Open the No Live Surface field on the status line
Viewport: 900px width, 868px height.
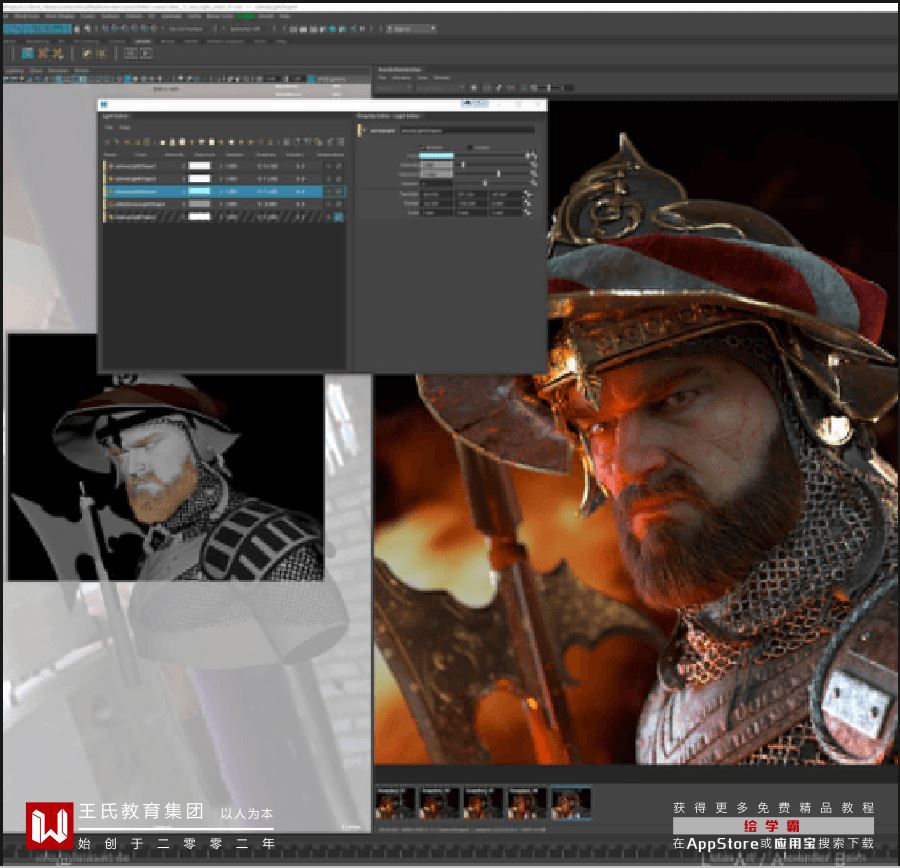click(185, 29)
